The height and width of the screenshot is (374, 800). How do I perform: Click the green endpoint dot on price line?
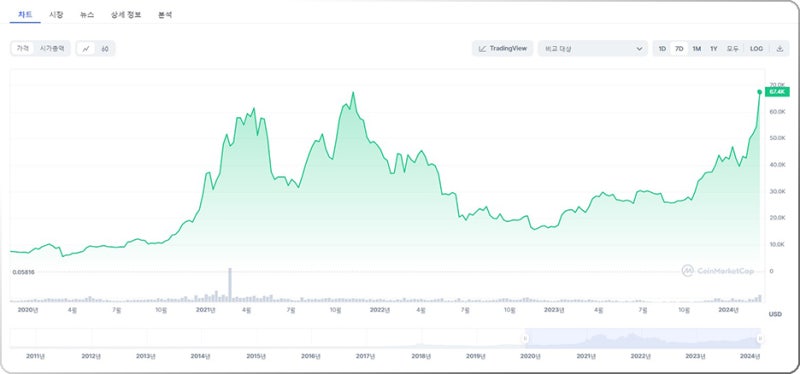pyautogui.click(x=760, y=92)
